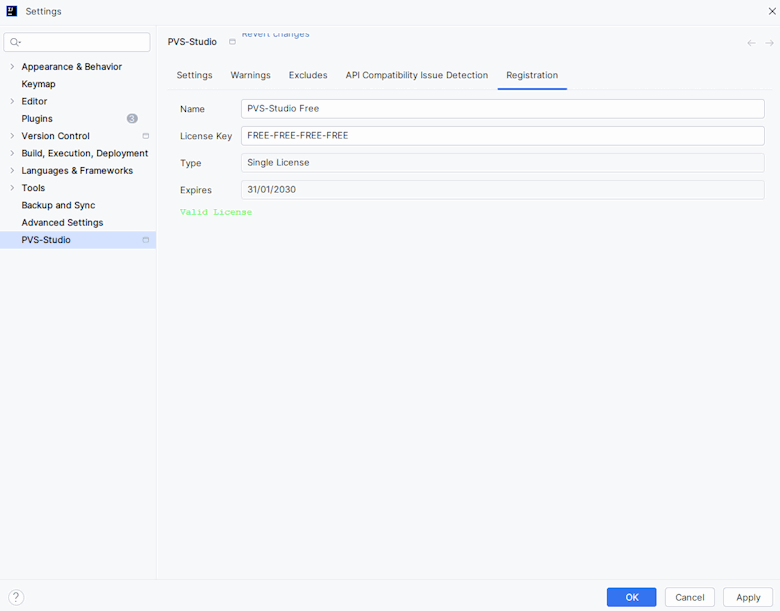
Task: Select Build, Execution, Deployment item
Action: (85, 153)
